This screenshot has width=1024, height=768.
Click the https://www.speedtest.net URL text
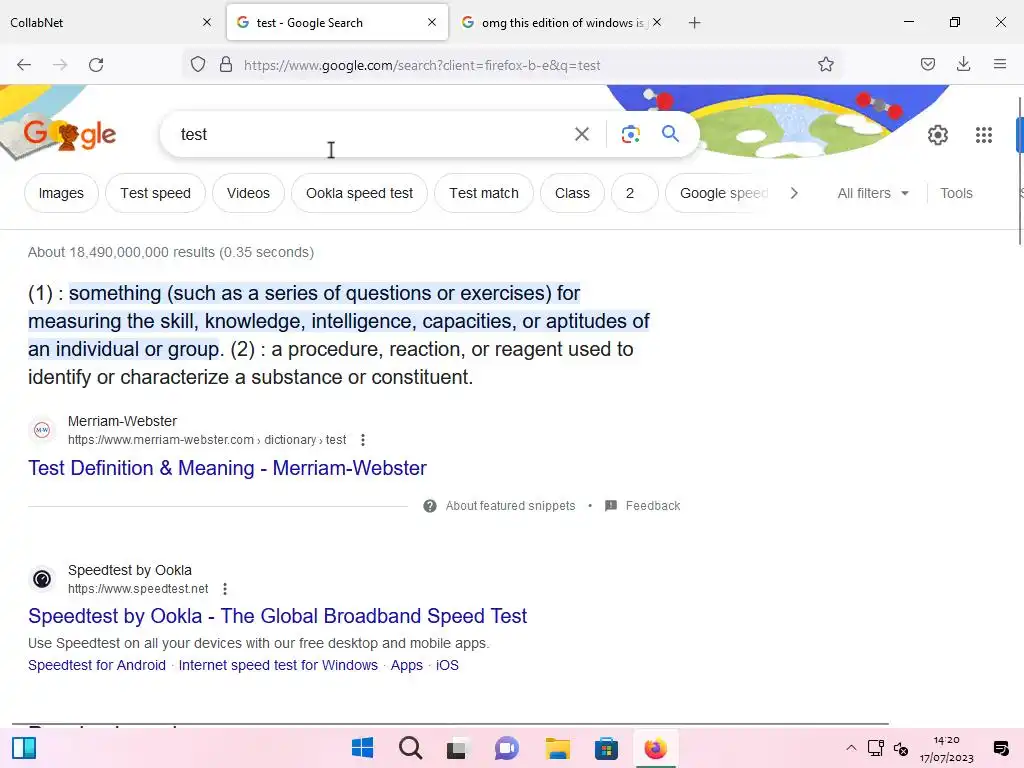138,589
